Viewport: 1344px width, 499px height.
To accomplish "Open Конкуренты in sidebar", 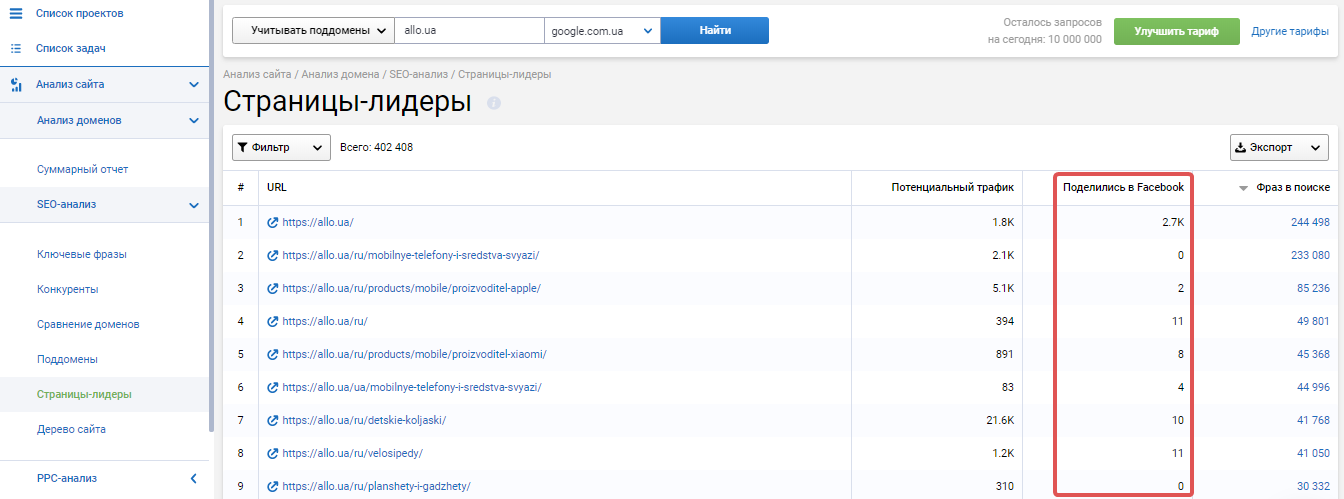I will click(x=68, y=289).
